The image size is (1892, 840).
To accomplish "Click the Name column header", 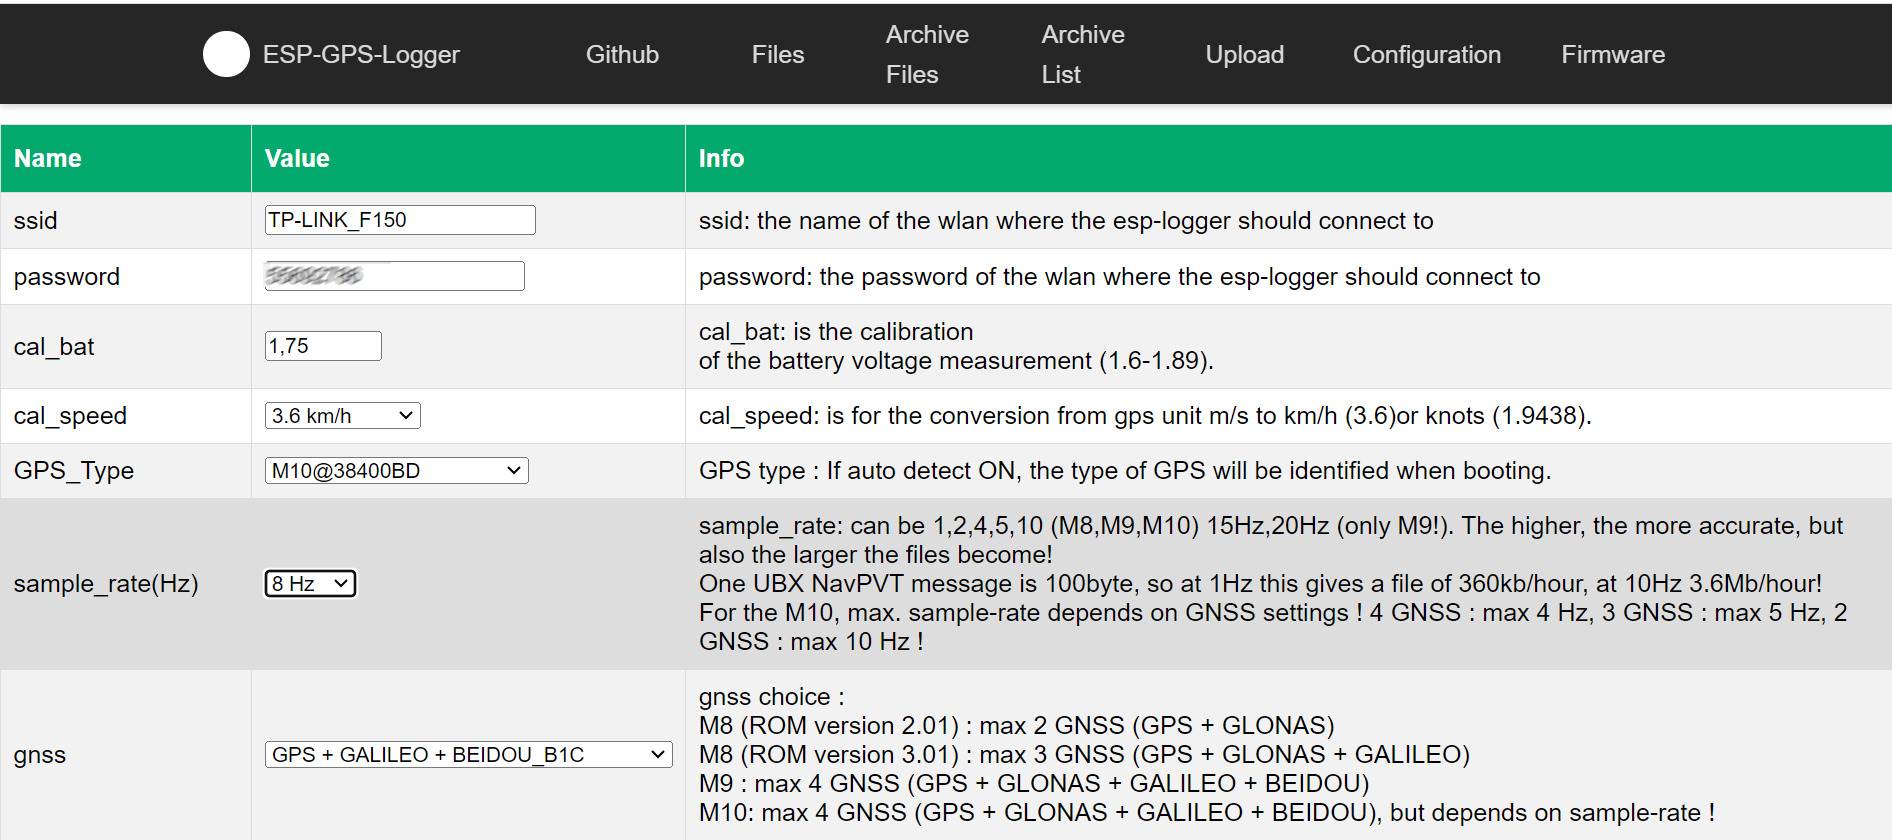I will click(48, 158).
